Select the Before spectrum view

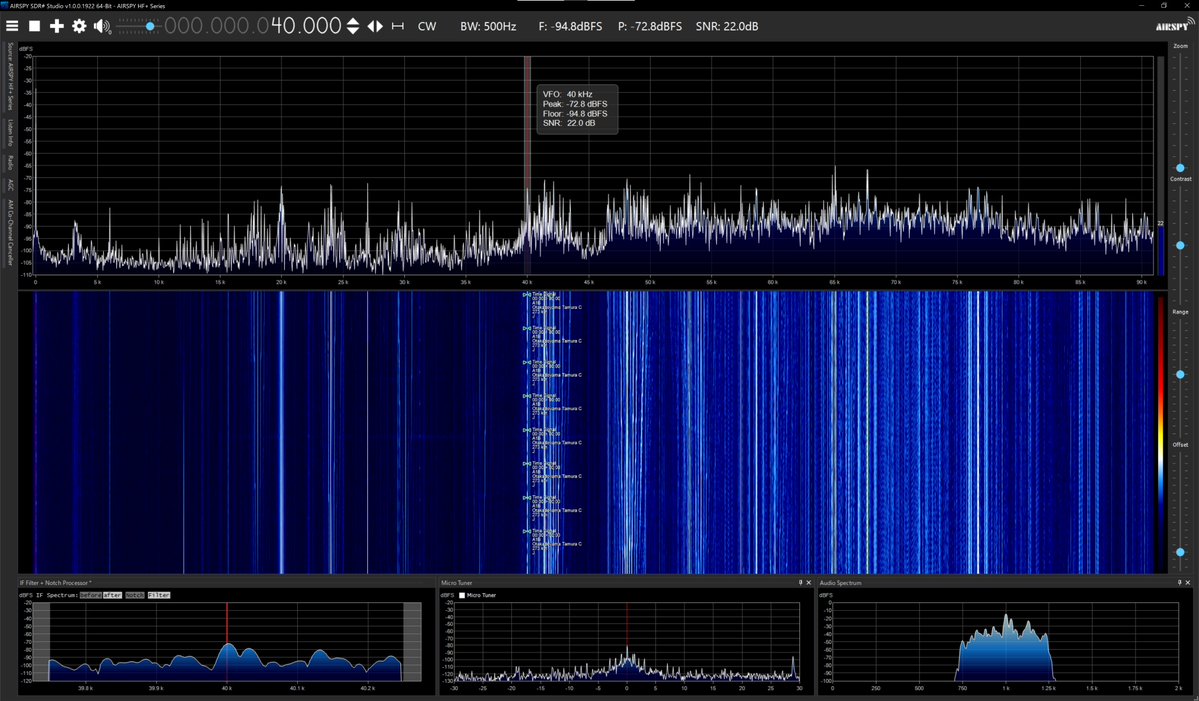click(x=90, y=595)
